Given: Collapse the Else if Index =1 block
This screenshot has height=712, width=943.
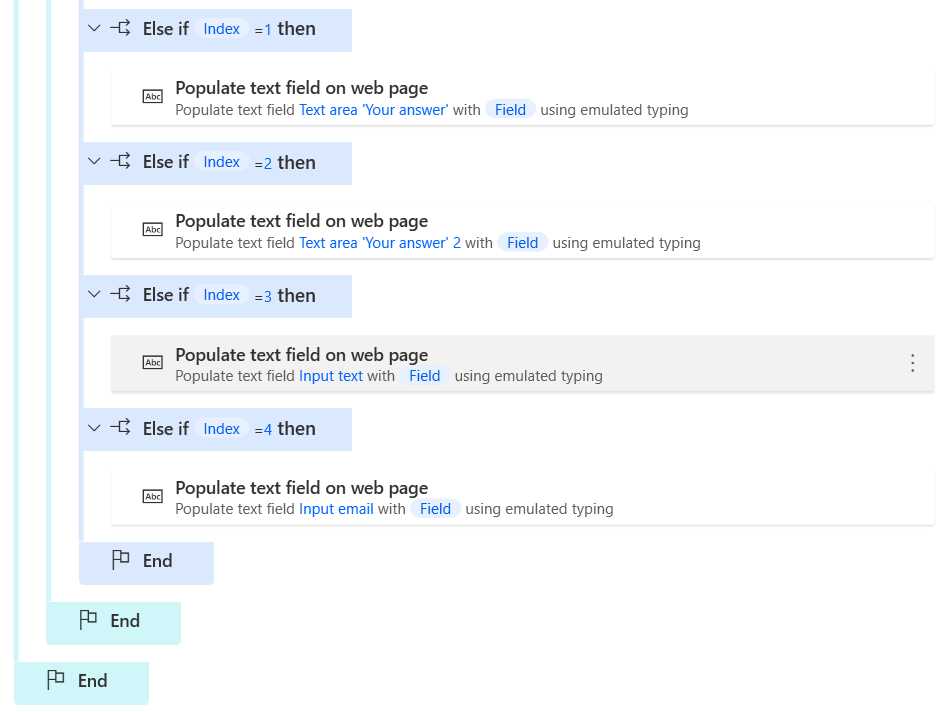Looking at the screenshot, I should click(93, 28).
